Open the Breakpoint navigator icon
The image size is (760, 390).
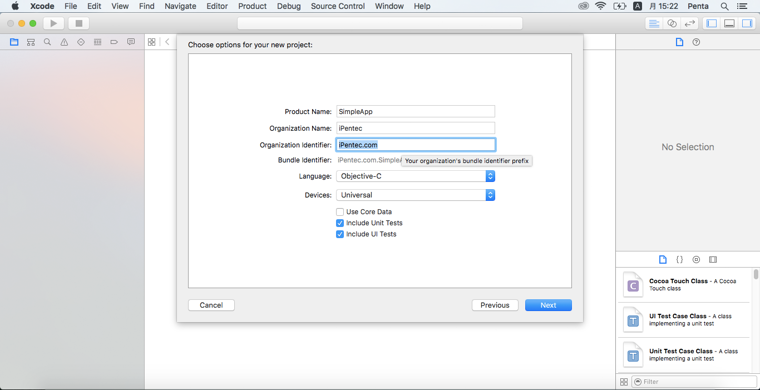coord(114,42)
